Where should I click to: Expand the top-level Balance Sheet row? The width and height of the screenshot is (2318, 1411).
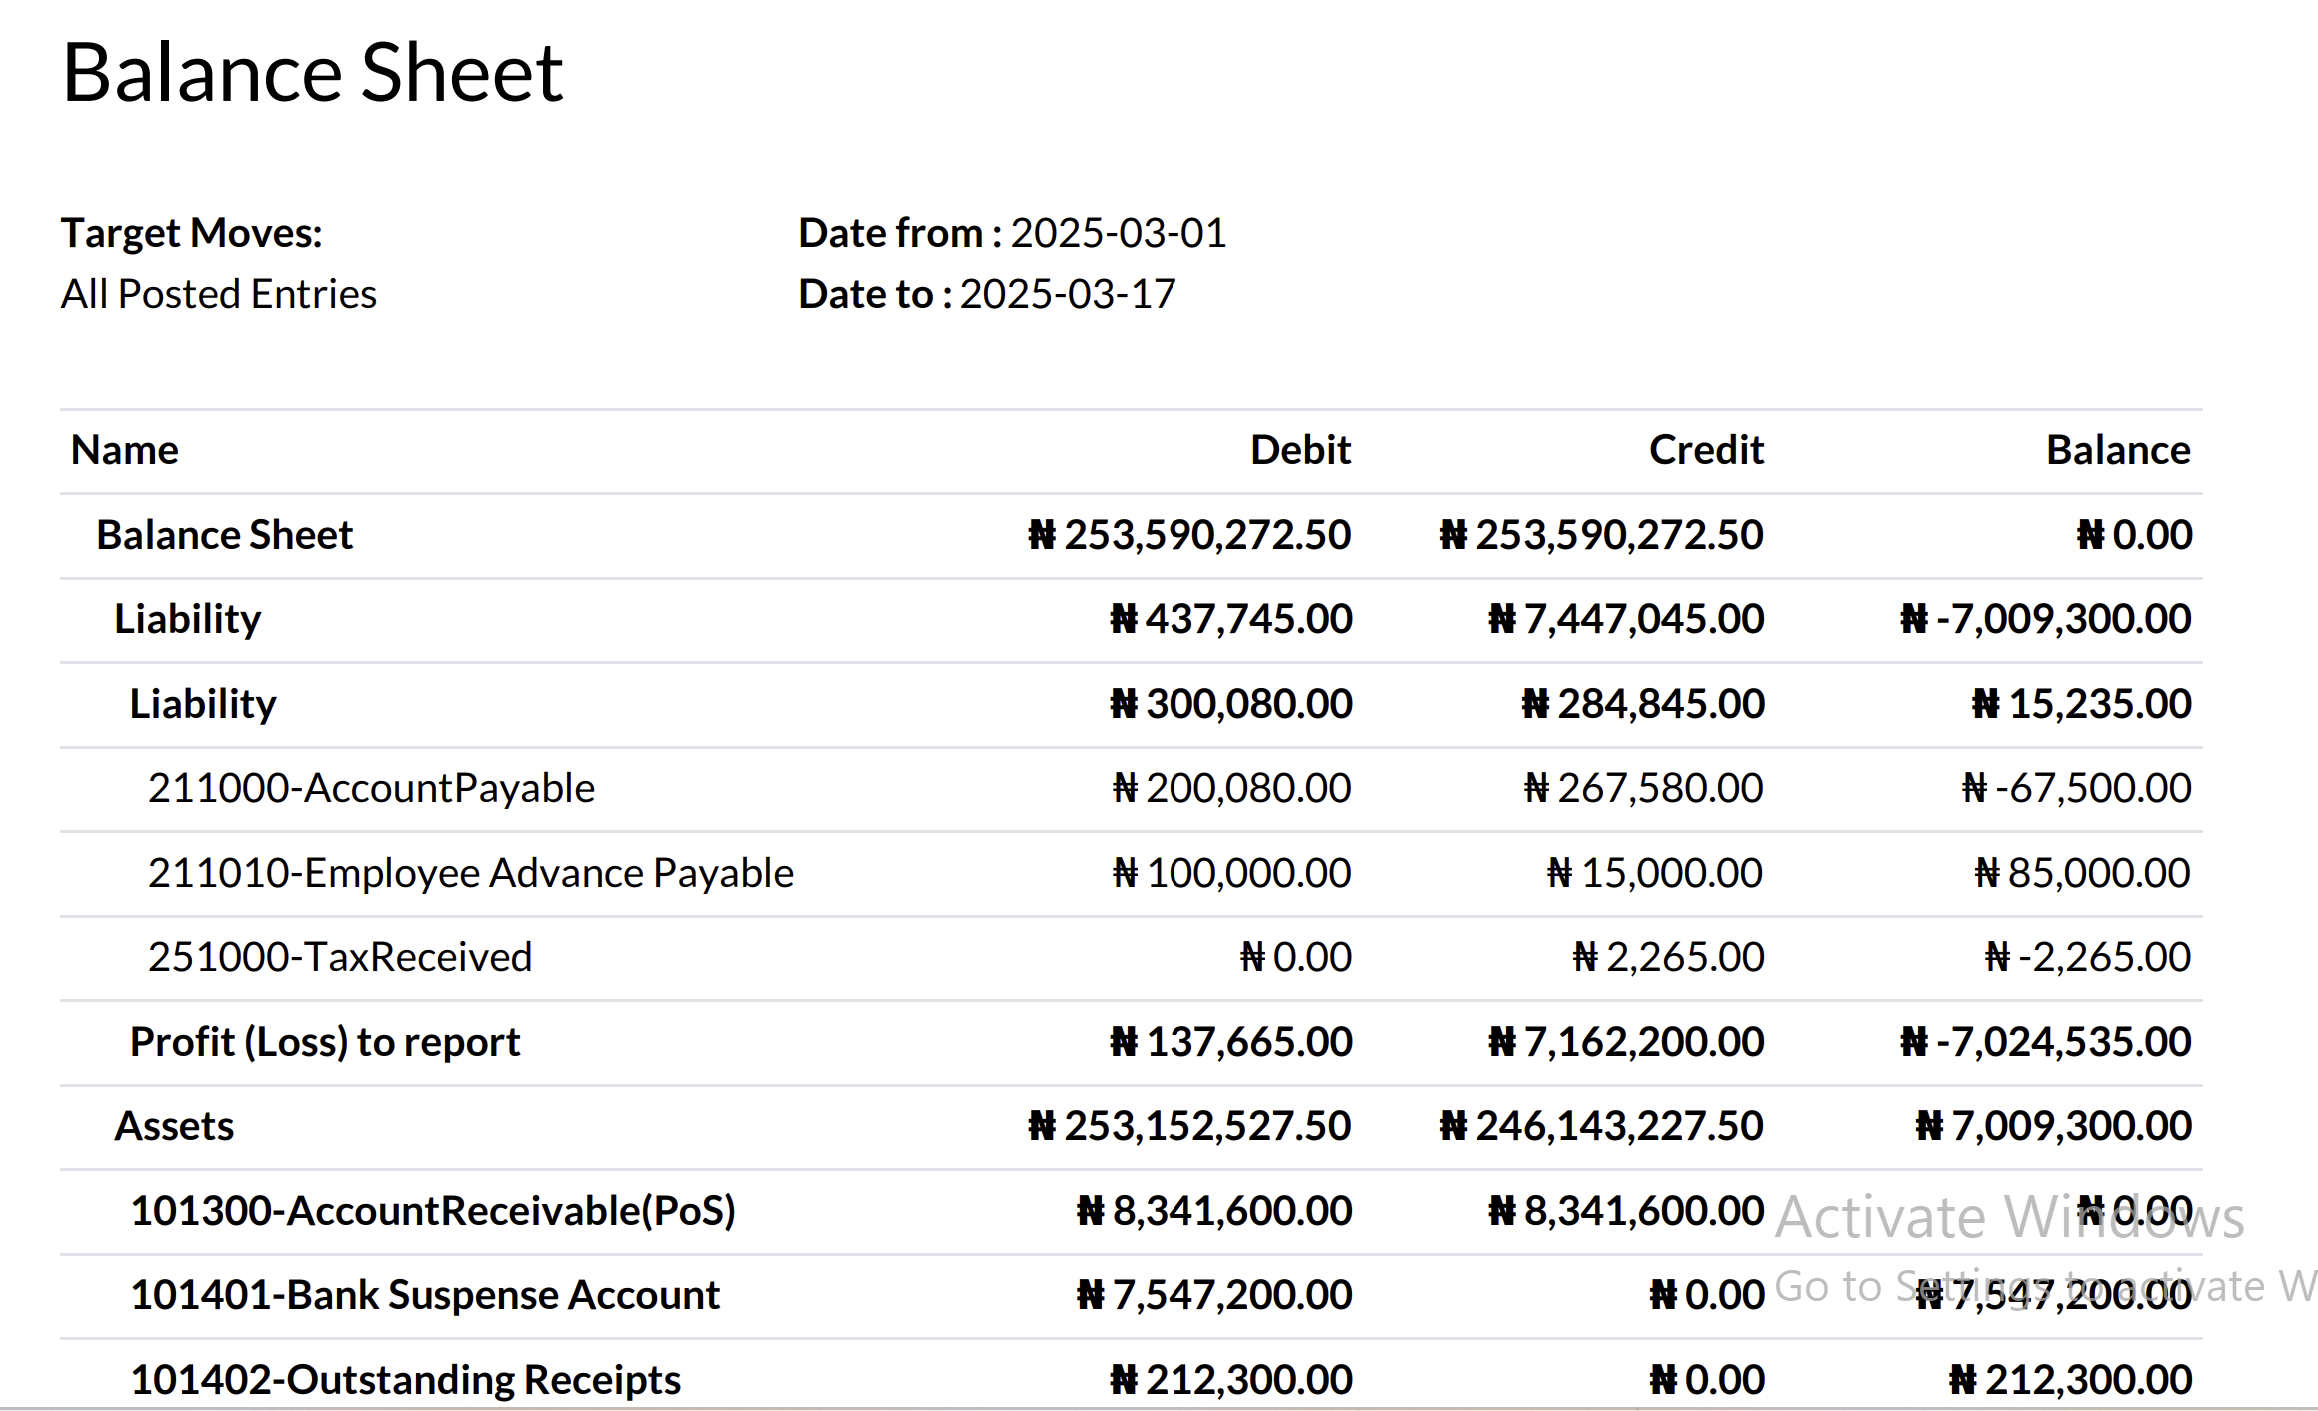(223, 534)
